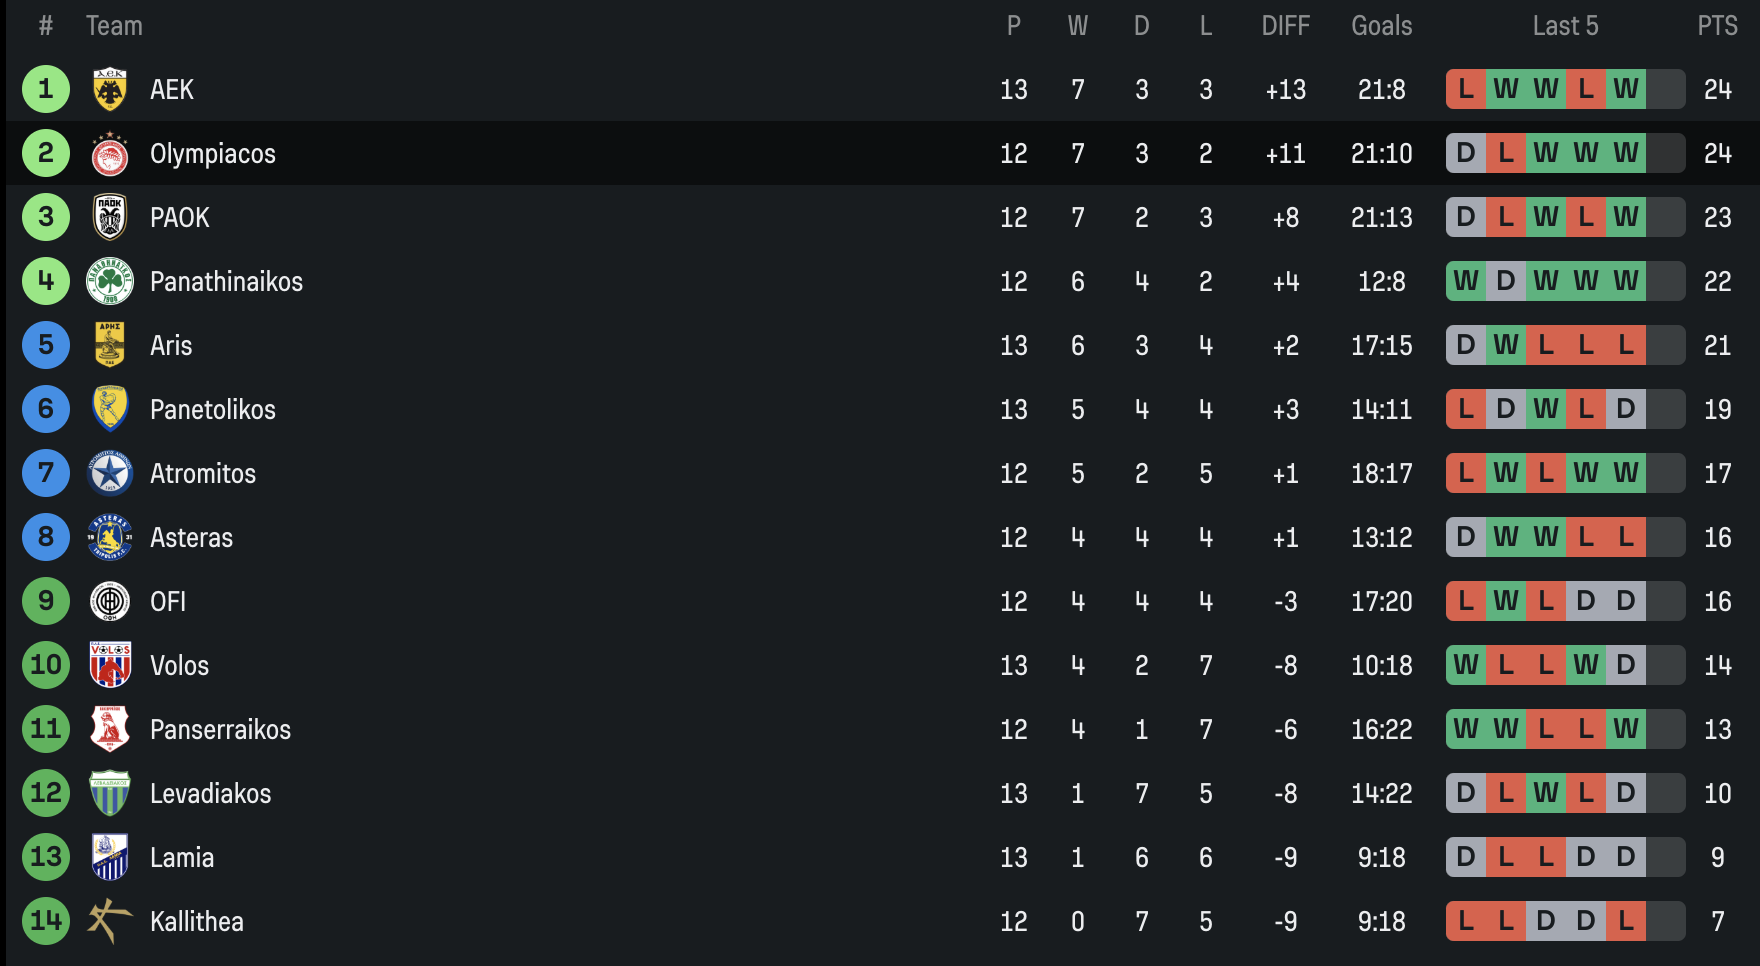Click the PAOK team badge
The image size is (1760, 966).
tap(110, 217)
